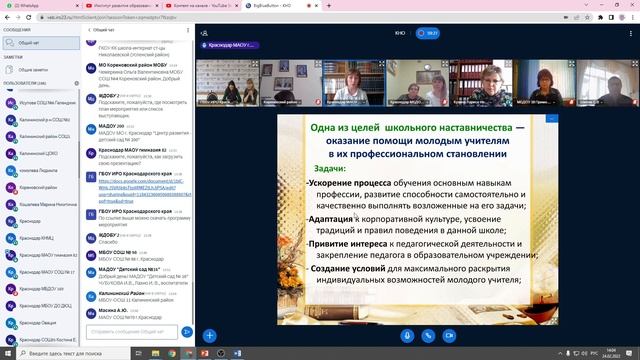Open the browser extensions puzzle icon
The height and width of the screenshot is (360, 640).
point(600,17)
